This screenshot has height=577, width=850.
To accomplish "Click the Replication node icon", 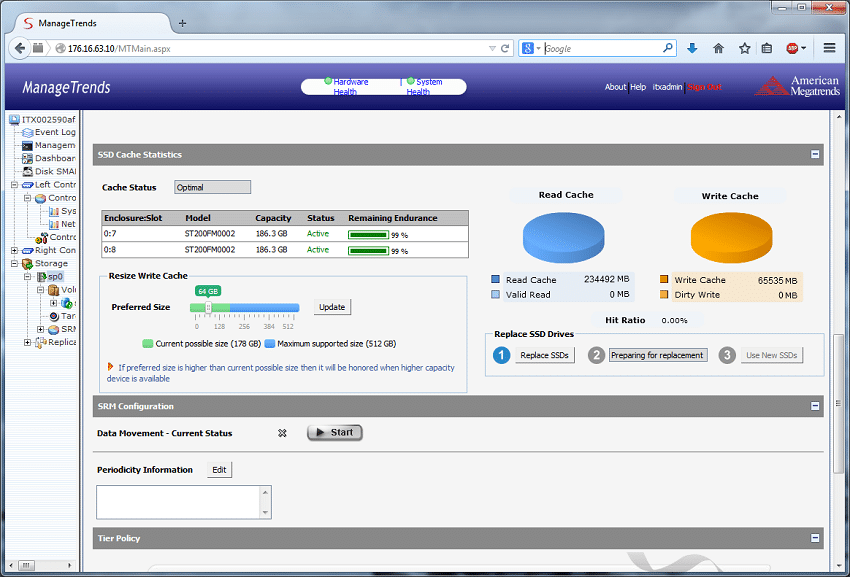I will (41, 342).
